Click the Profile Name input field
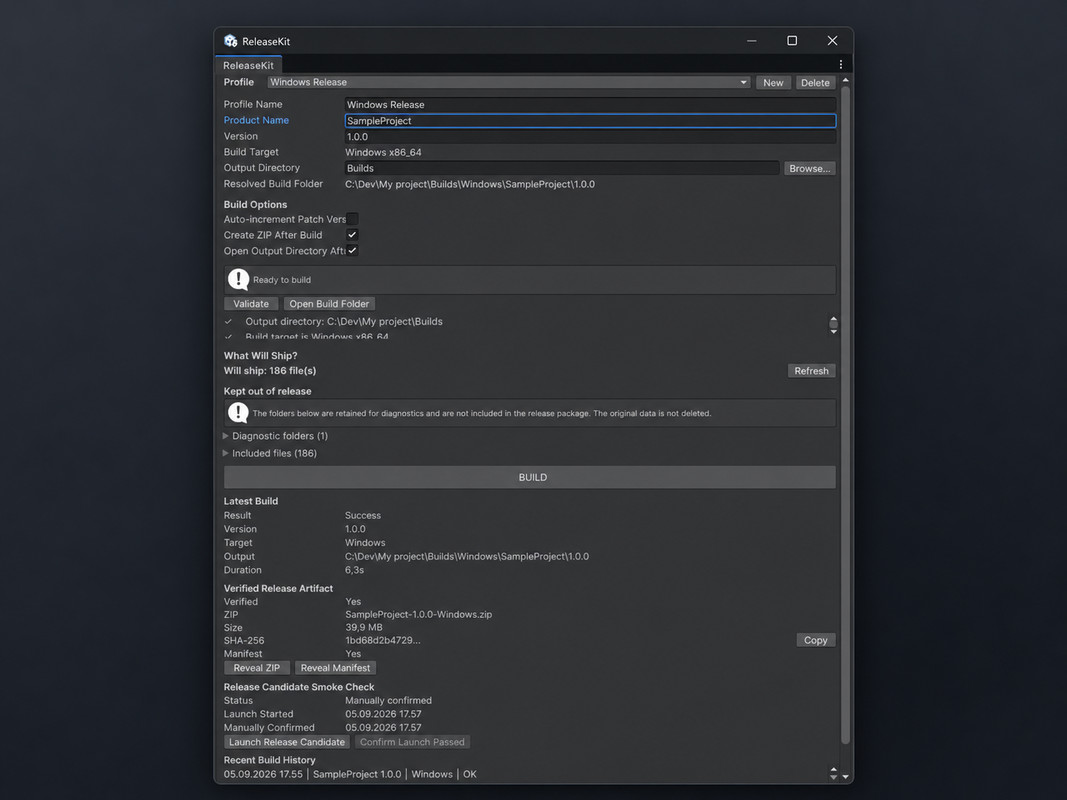Image resolution: width=1067 pixels, height=800 pixels. point(590,105)
